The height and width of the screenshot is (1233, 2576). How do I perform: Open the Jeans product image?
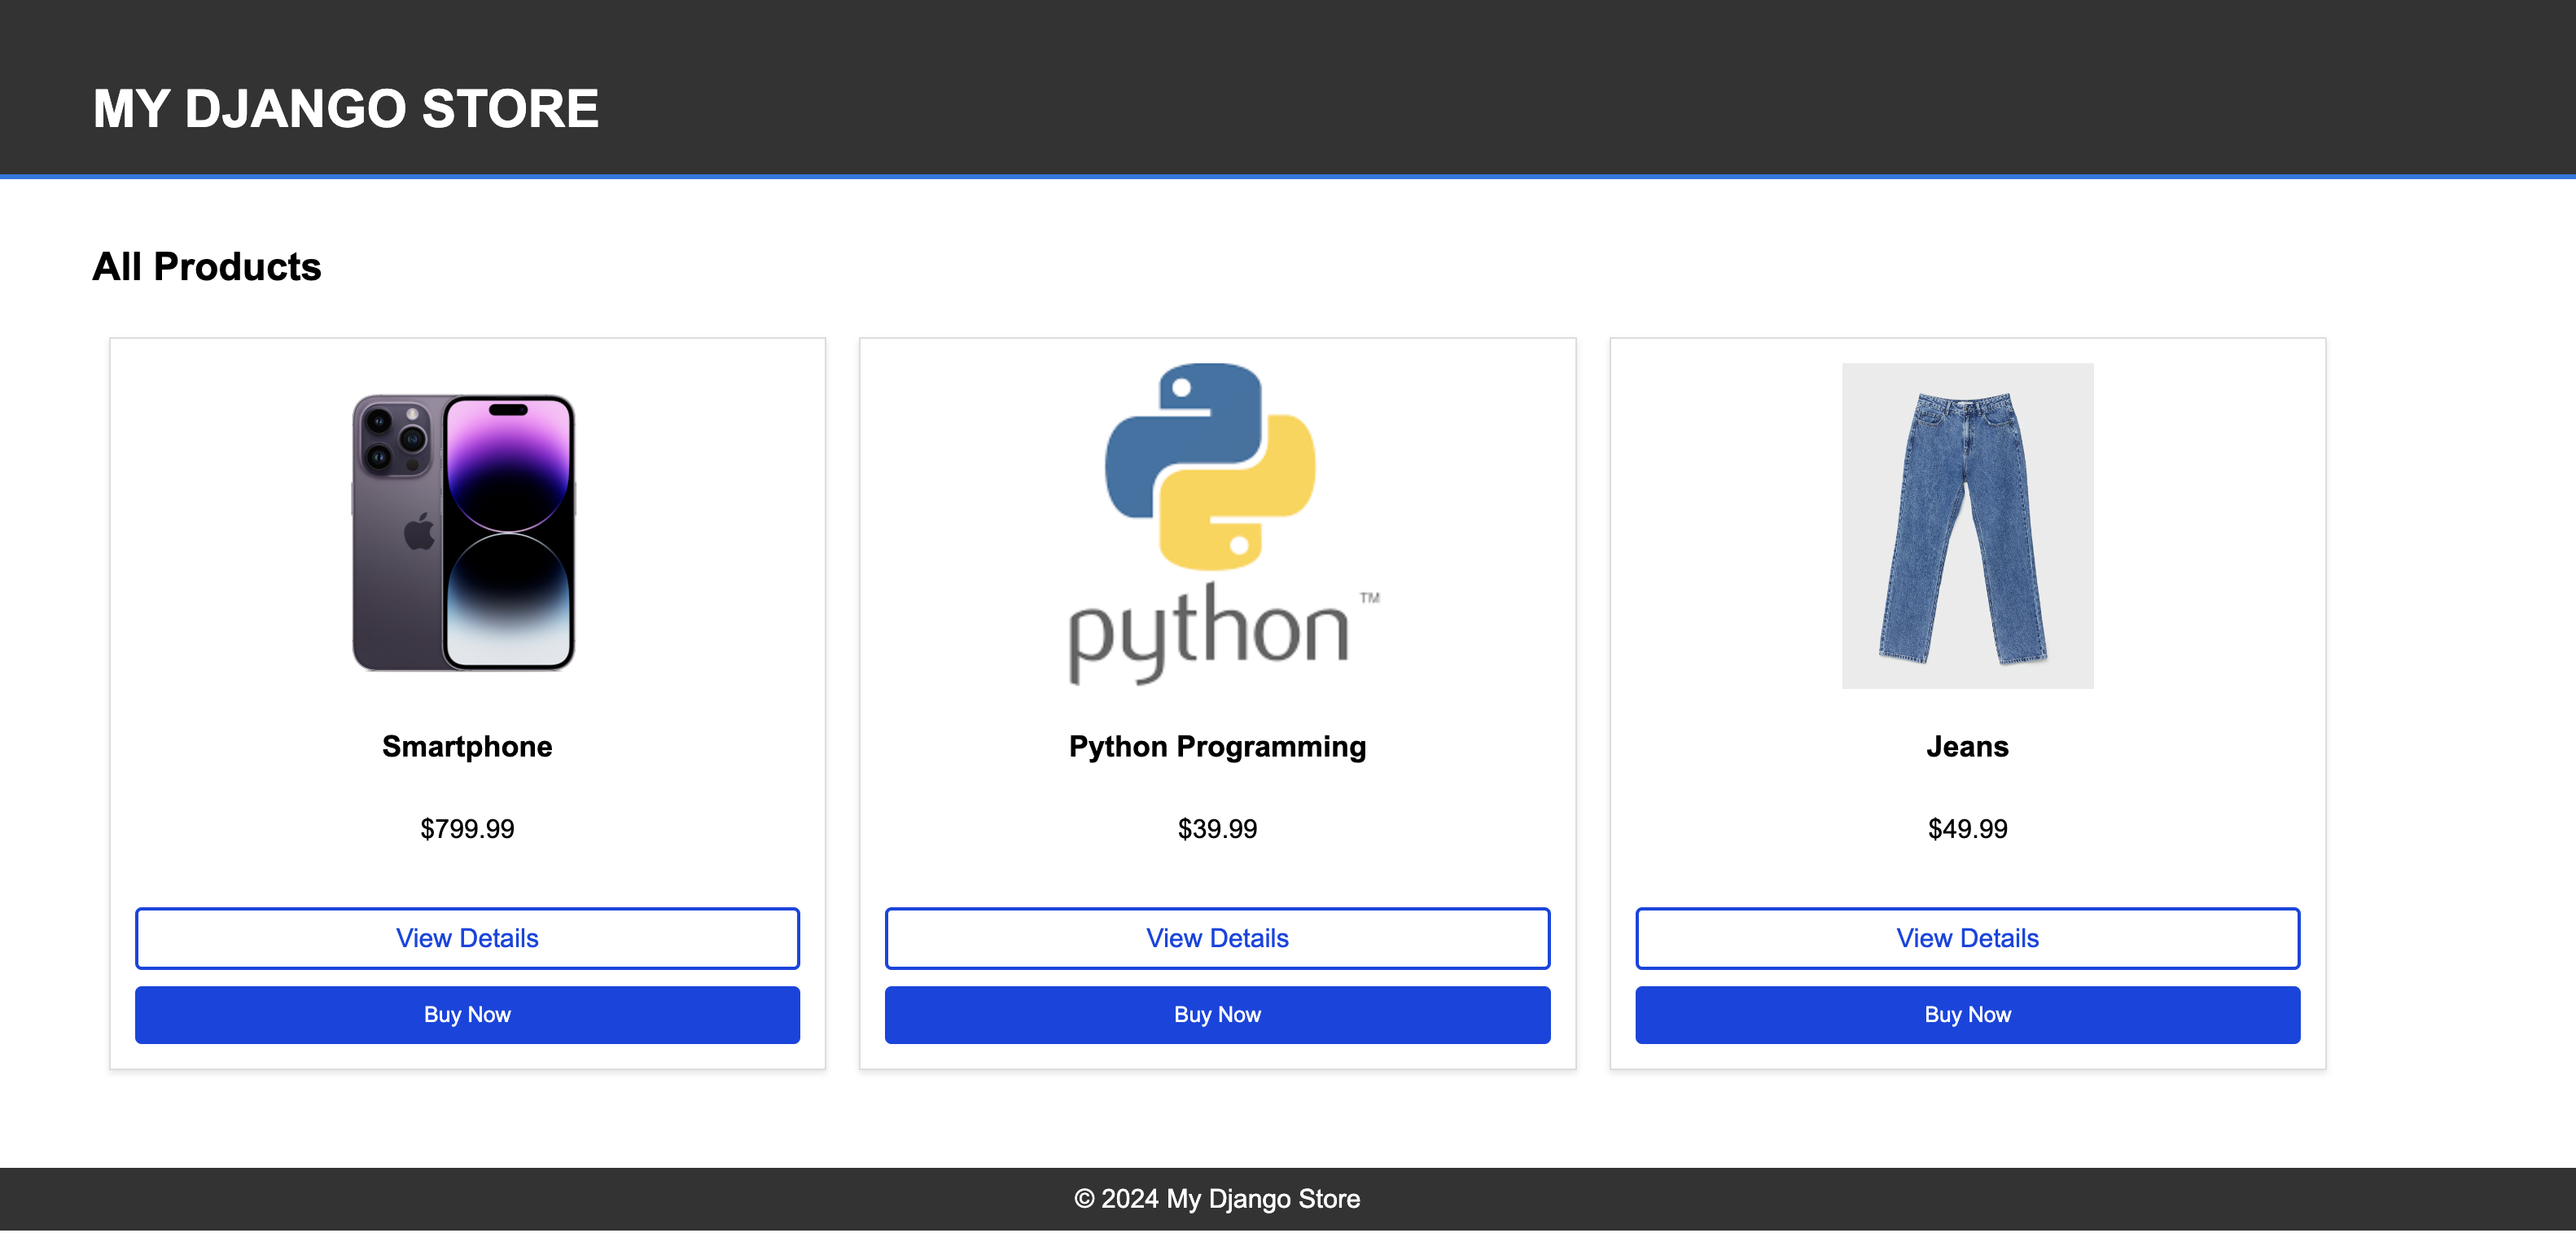(x=1967, y=526)
